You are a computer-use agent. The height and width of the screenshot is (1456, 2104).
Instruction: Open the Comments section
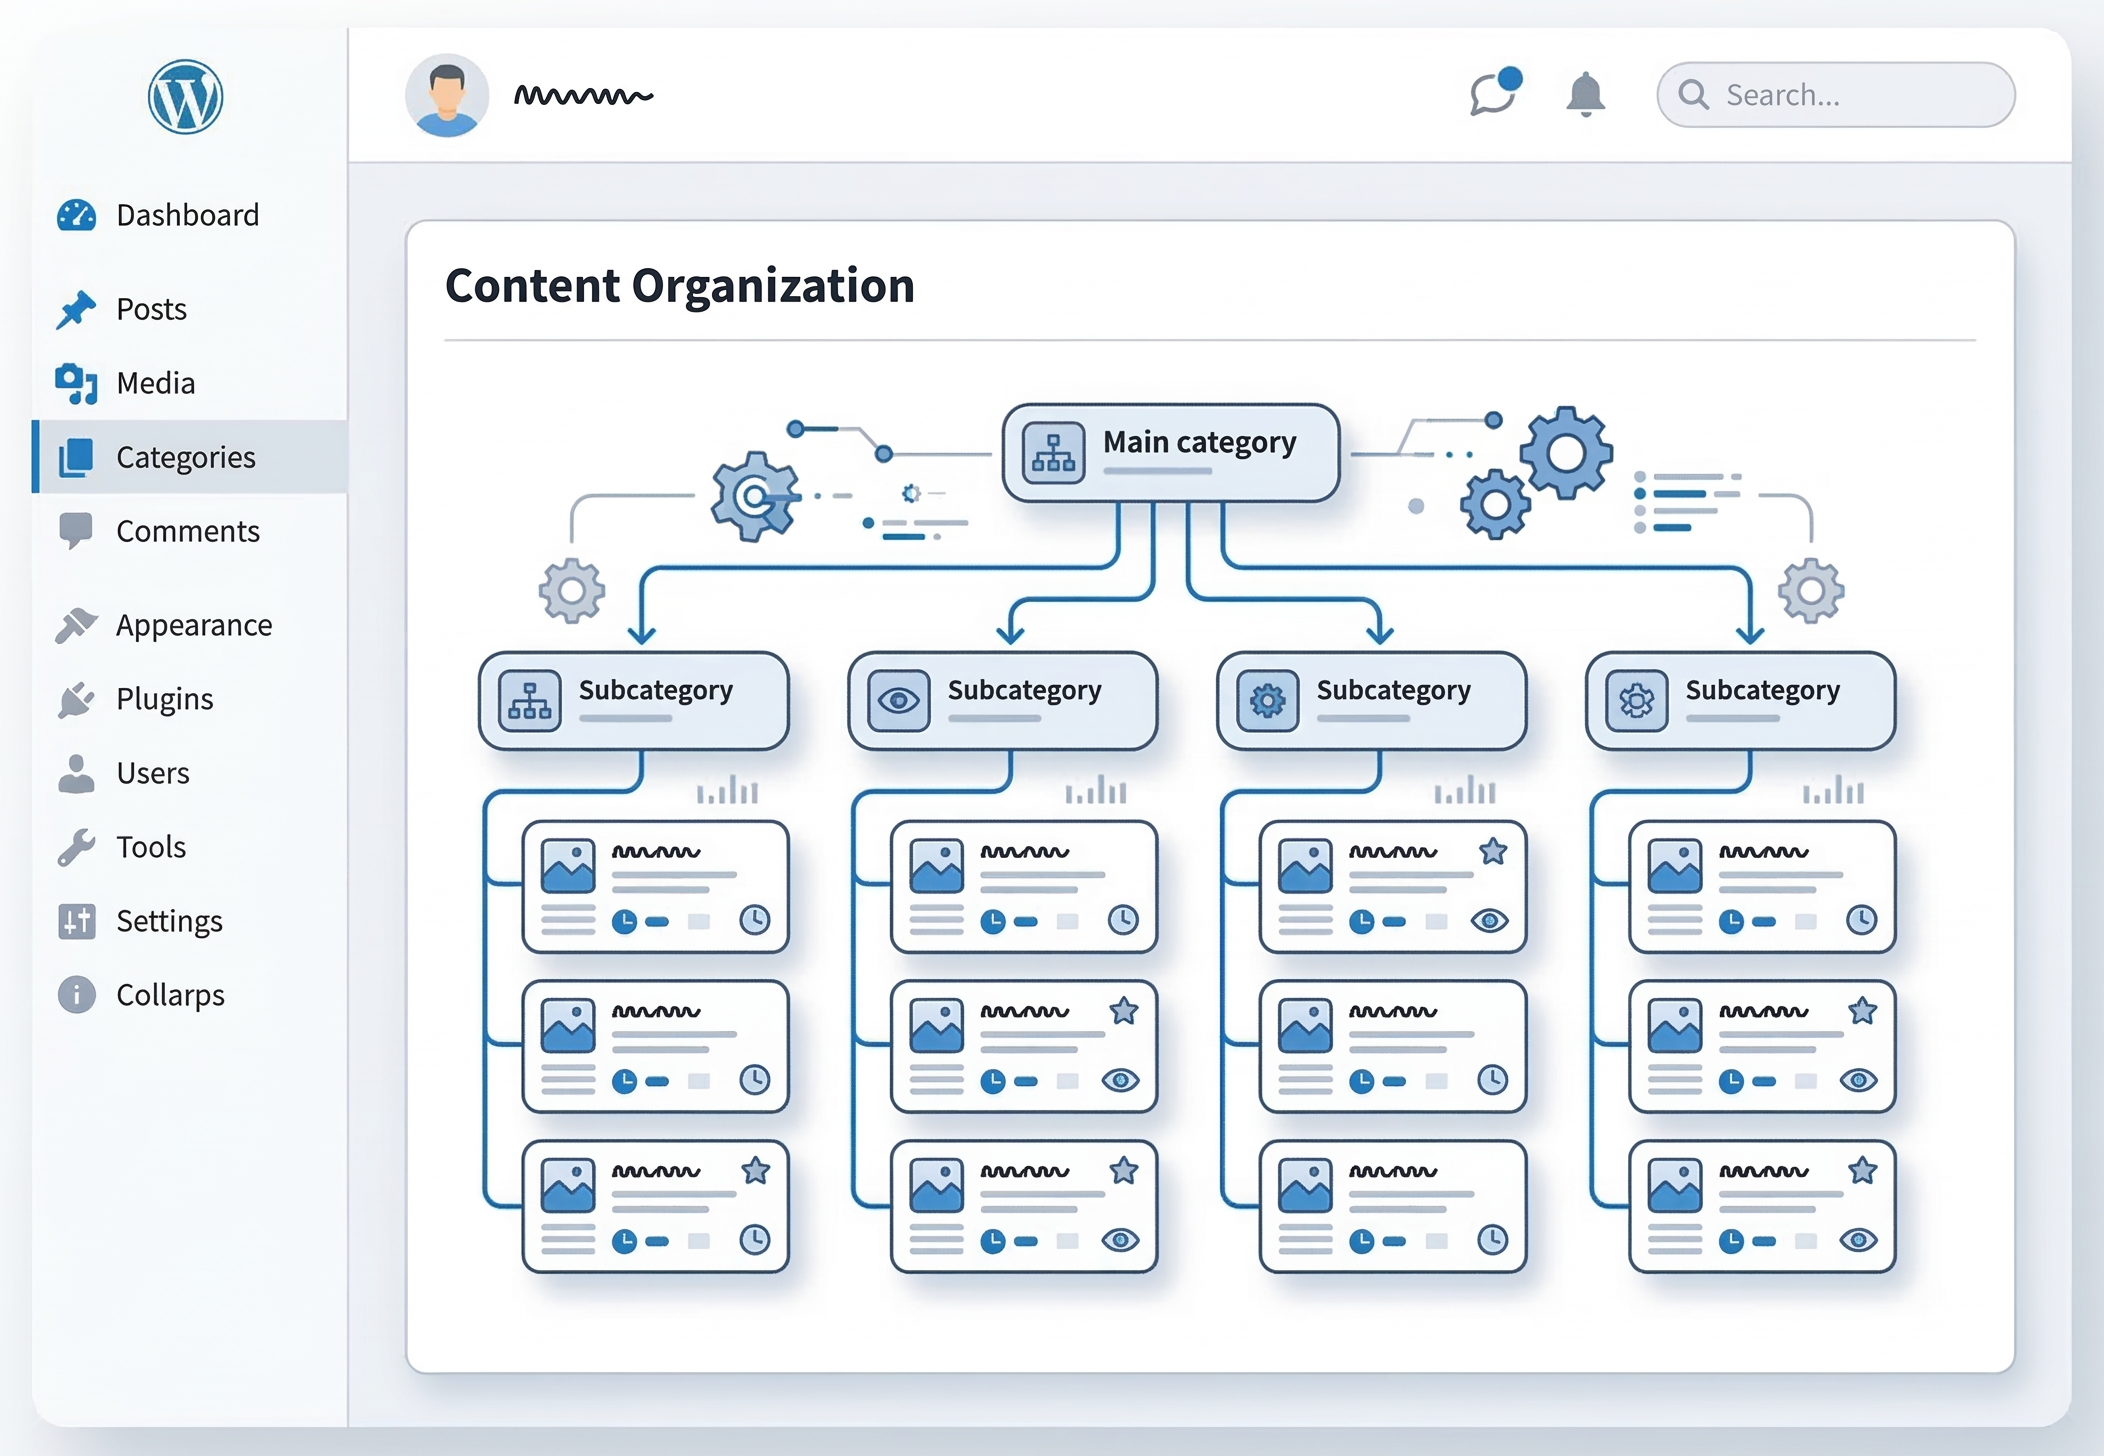188,531
